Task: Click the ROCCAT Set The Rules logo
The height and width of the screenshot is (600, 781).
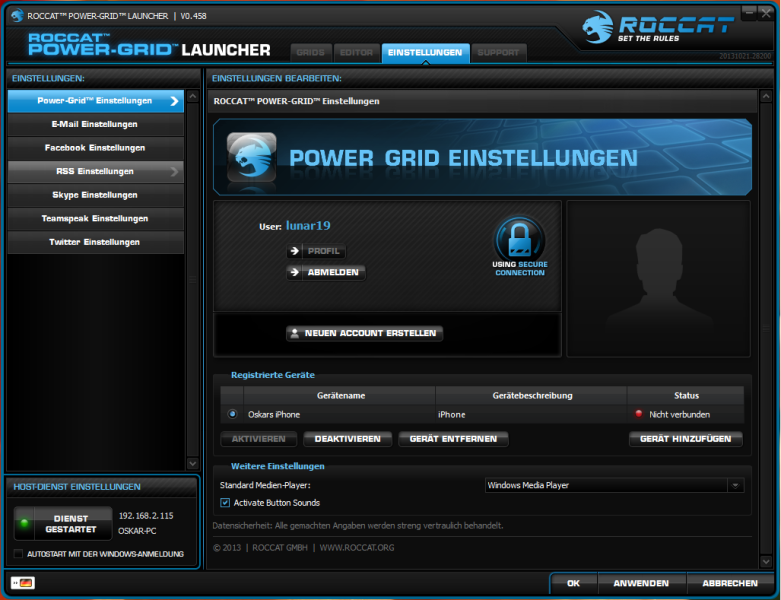Action: [658, 28]
